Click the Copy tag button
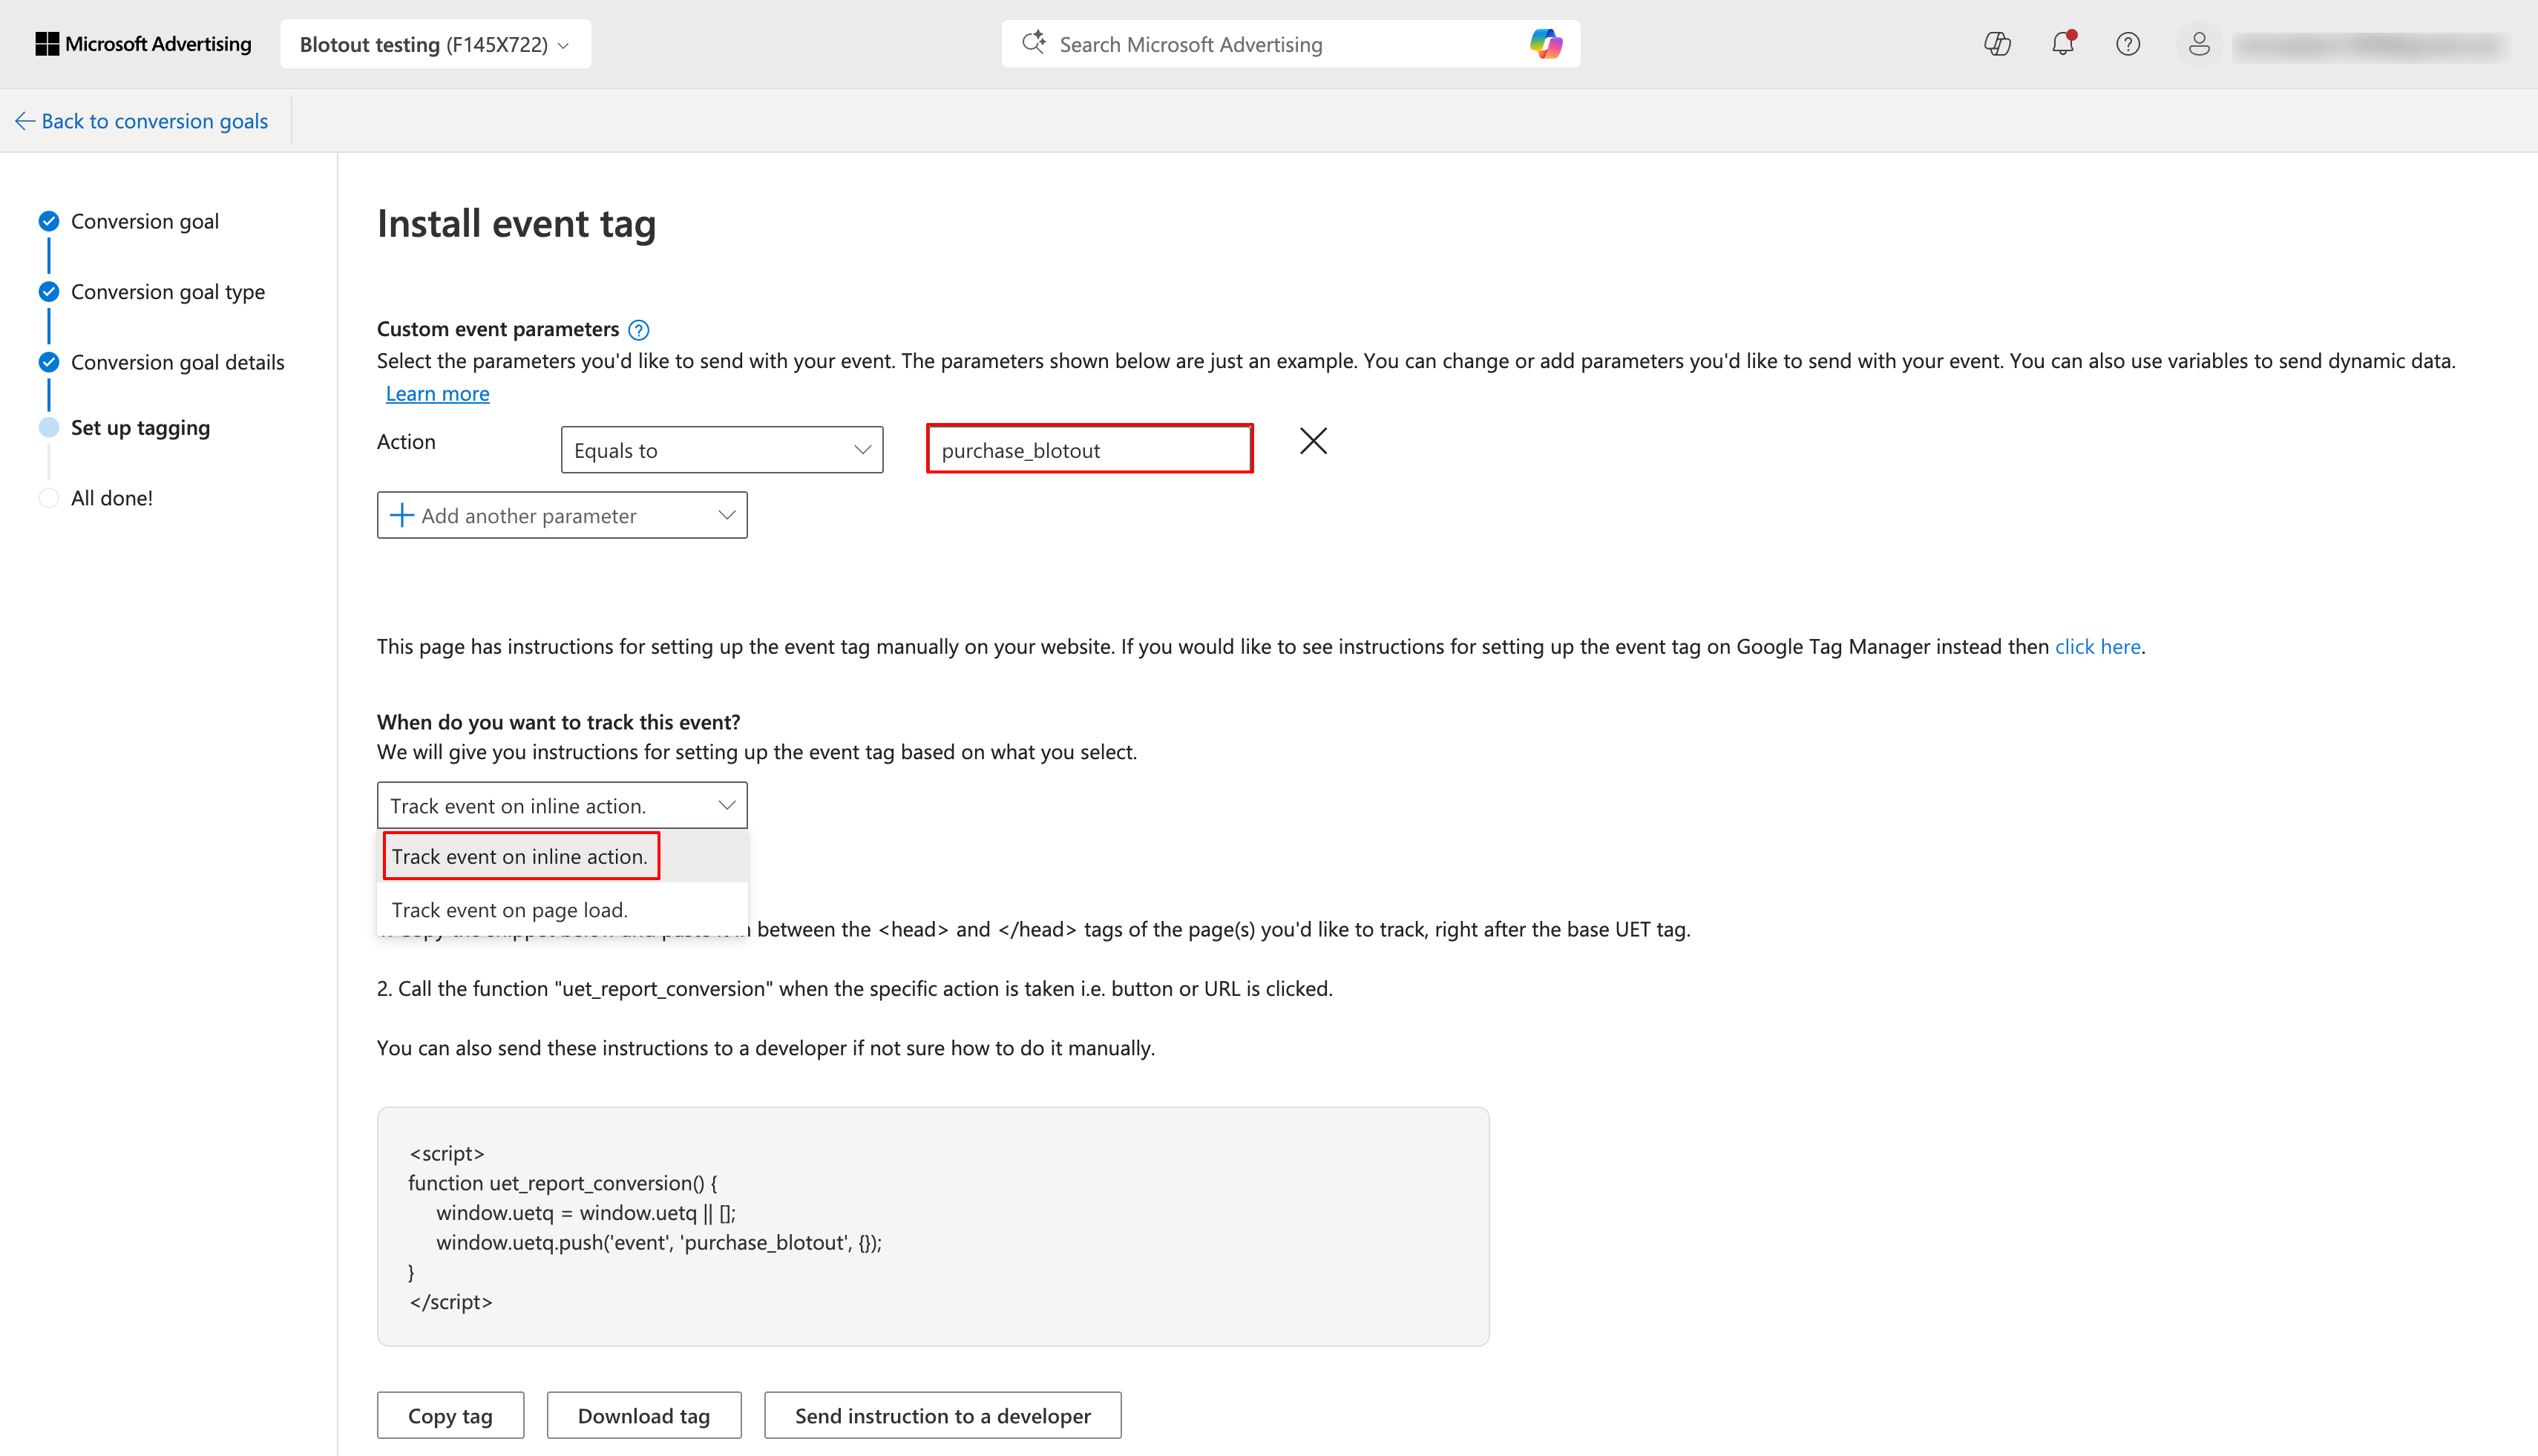Screen dimensions: 2538x1456 tap(450, 1415)
